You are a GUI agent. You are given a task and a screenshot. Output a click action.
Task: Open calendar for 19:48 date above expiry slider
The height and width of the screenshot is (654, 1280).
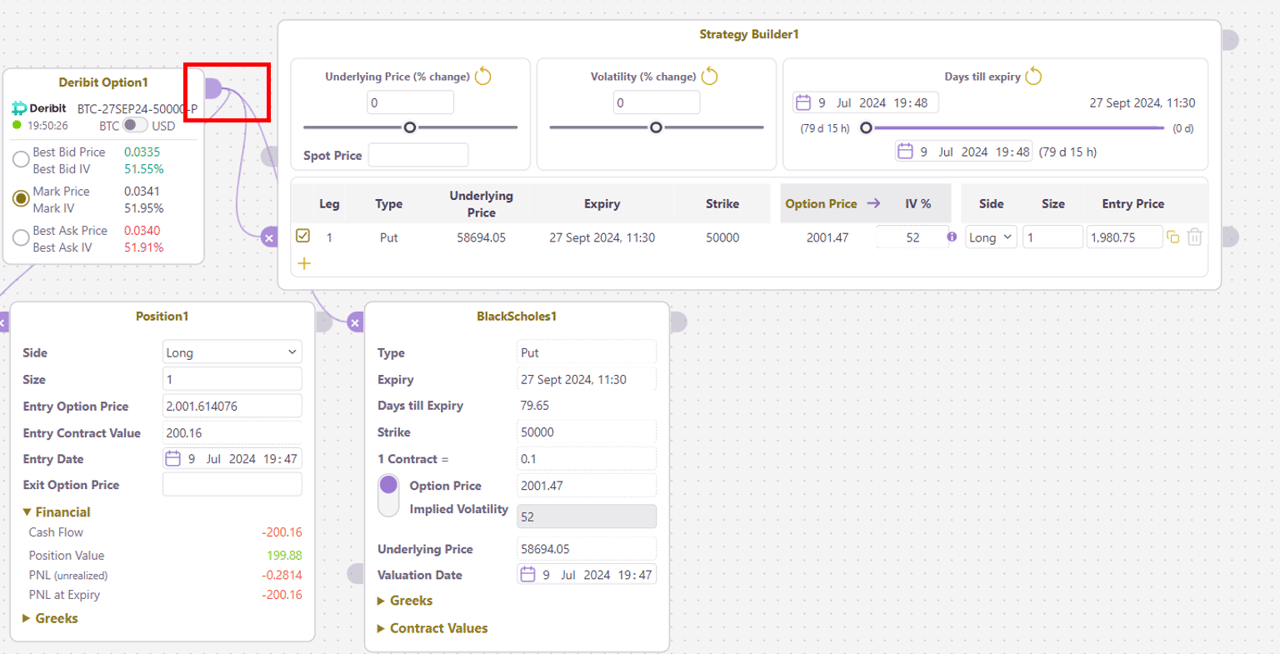[803, 102]
